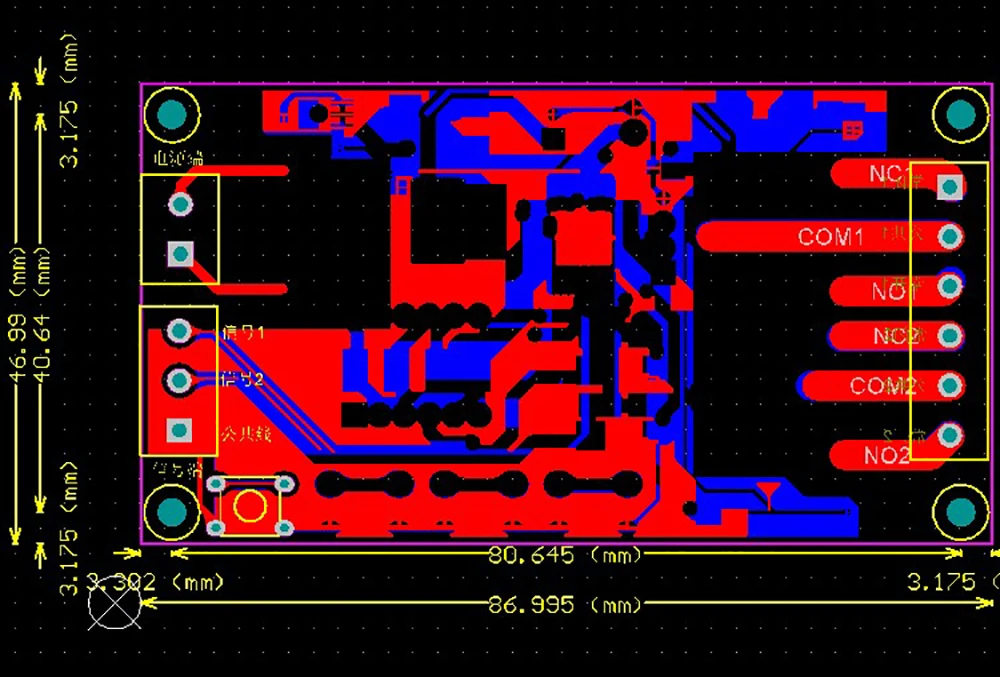Click the square pad of the power connector
This screenshot has height=677, width=1000.
pos(180,254)
